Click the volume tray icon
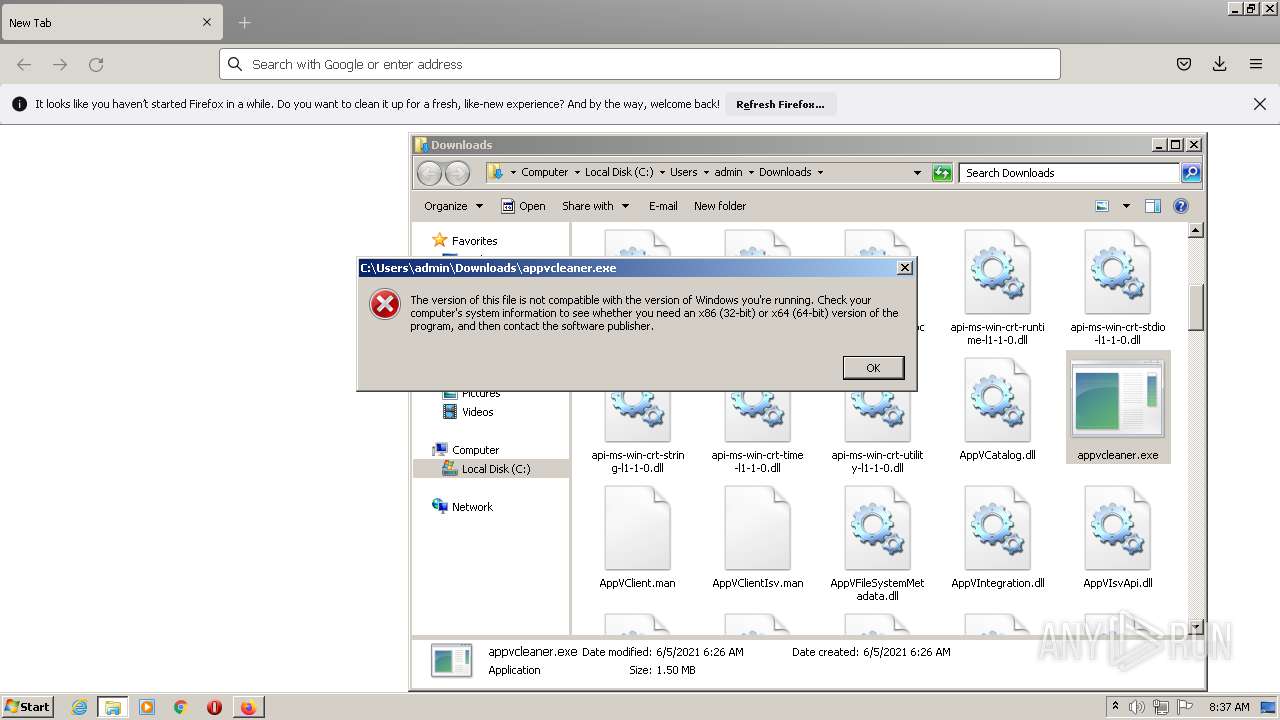The image size is (1280, 720). [1138, 707]
